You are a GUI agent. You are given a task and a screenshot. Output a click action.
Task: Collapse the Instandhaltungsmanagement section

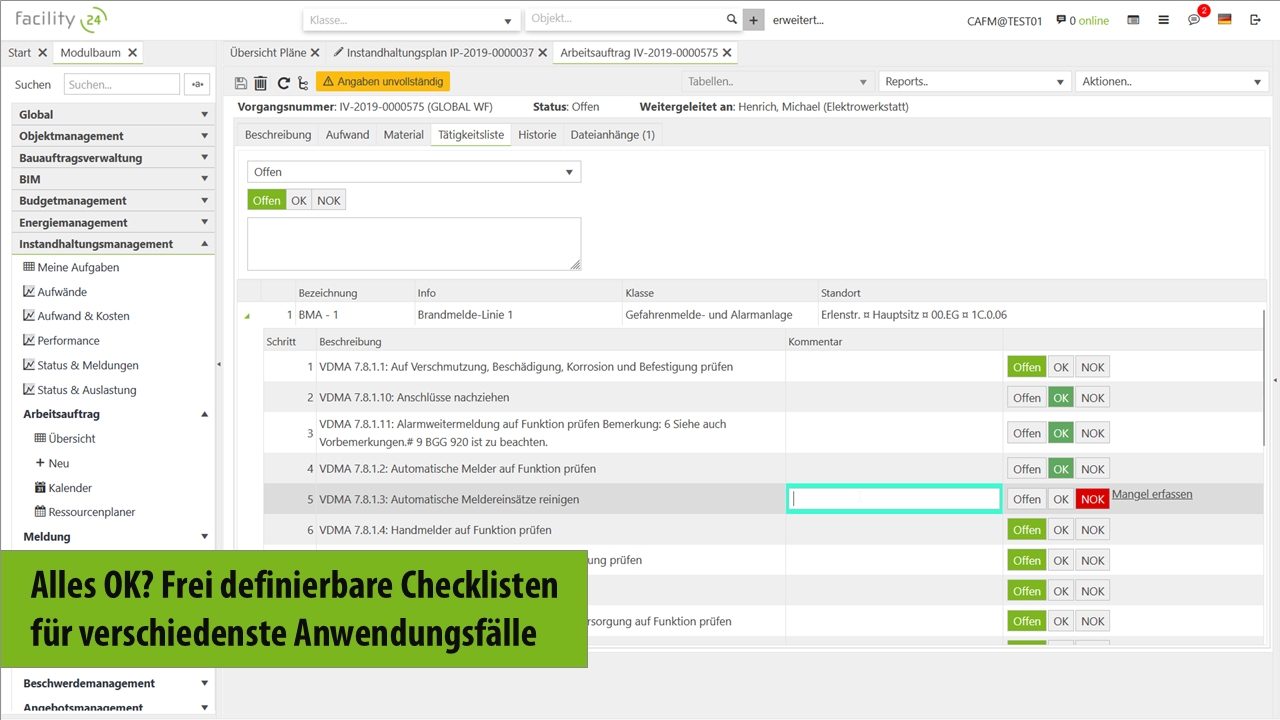pos(113,244)
